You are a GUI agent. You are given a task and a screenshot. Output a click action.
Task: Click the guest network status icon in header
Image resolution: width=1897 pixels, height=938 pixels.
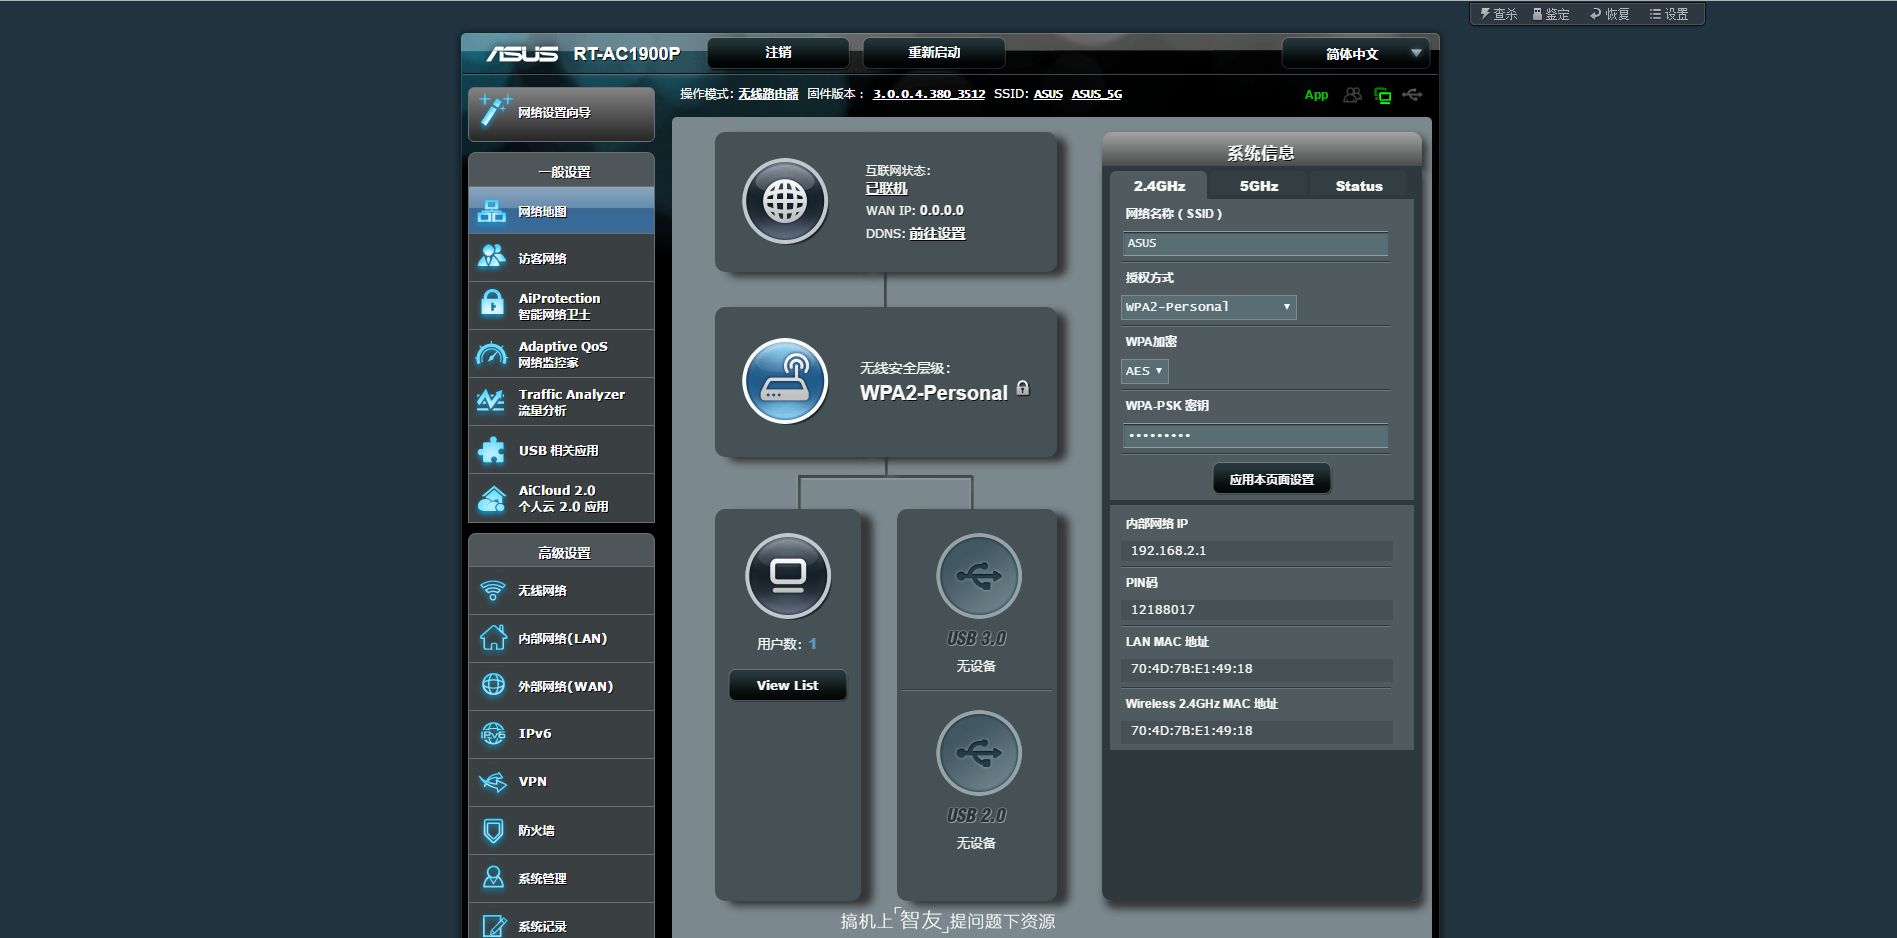(1352, 95)
